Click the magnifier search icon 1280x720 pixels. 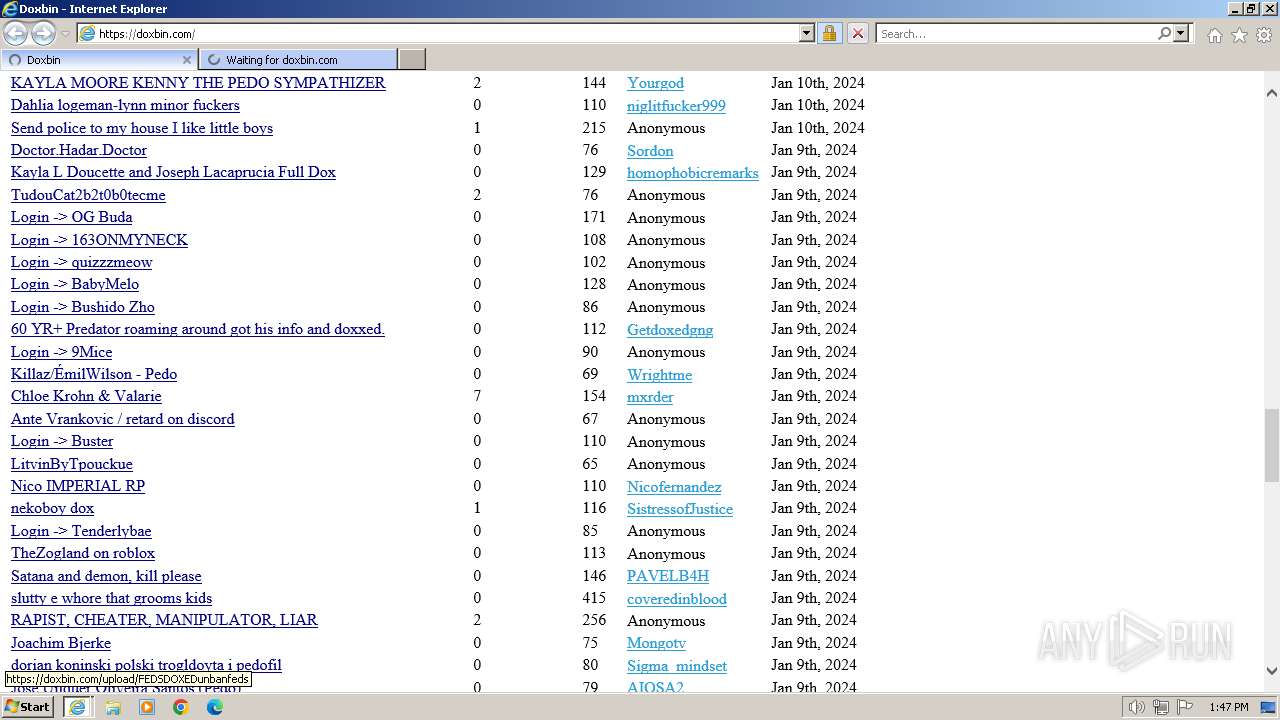[1164, 33]
